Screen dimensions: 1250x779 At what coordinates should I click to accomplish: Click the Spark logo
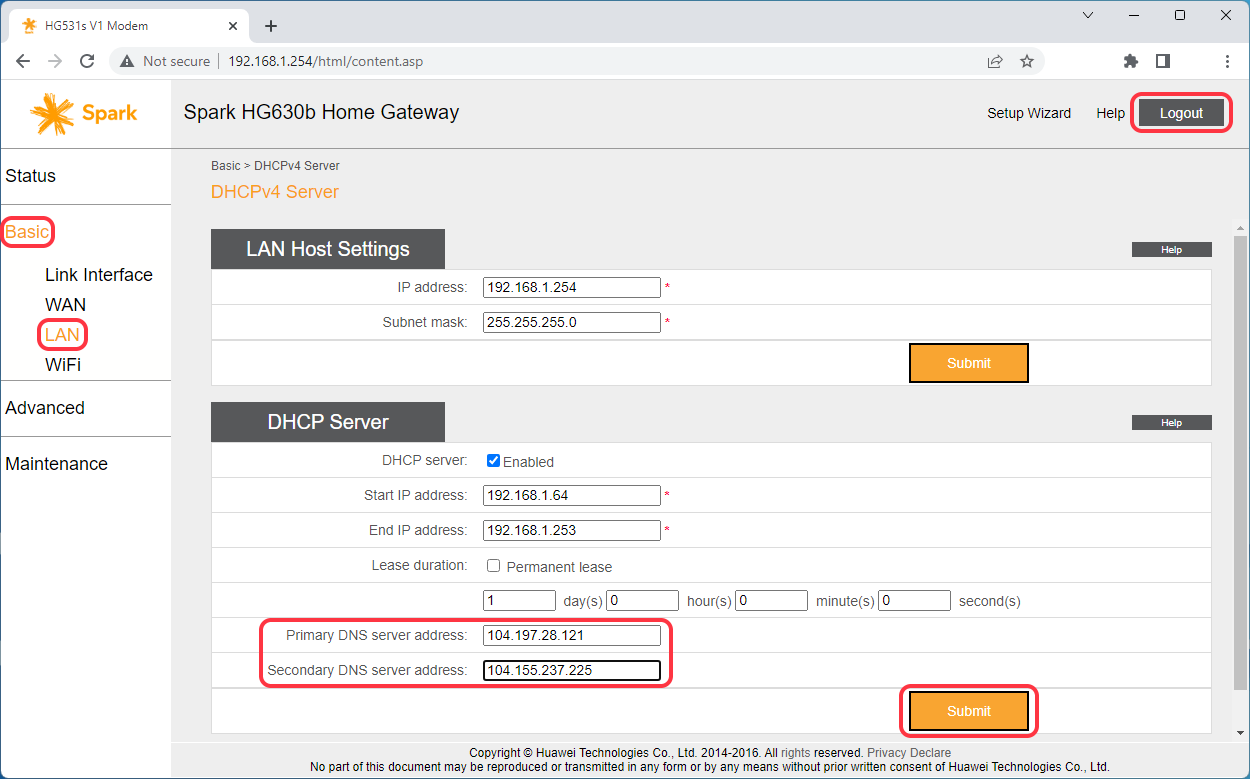click(84, 113)
